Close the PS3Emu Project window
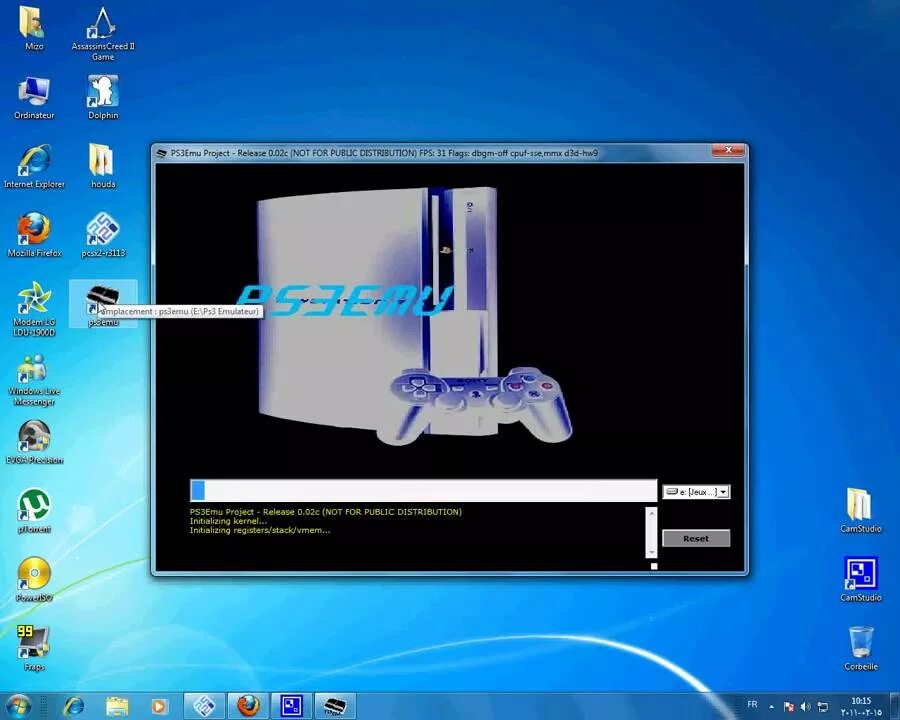Viewport: 900px width, 720px height. point(728,150)
